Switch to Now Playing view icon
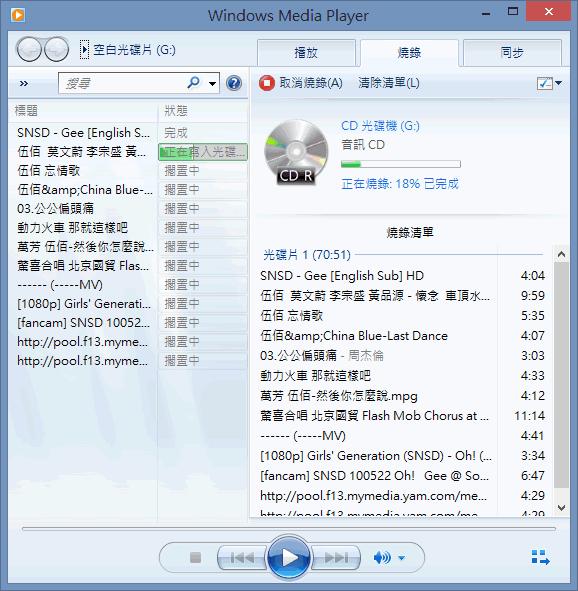This screenshot has width=578, height=591. (x=540, y=557)
